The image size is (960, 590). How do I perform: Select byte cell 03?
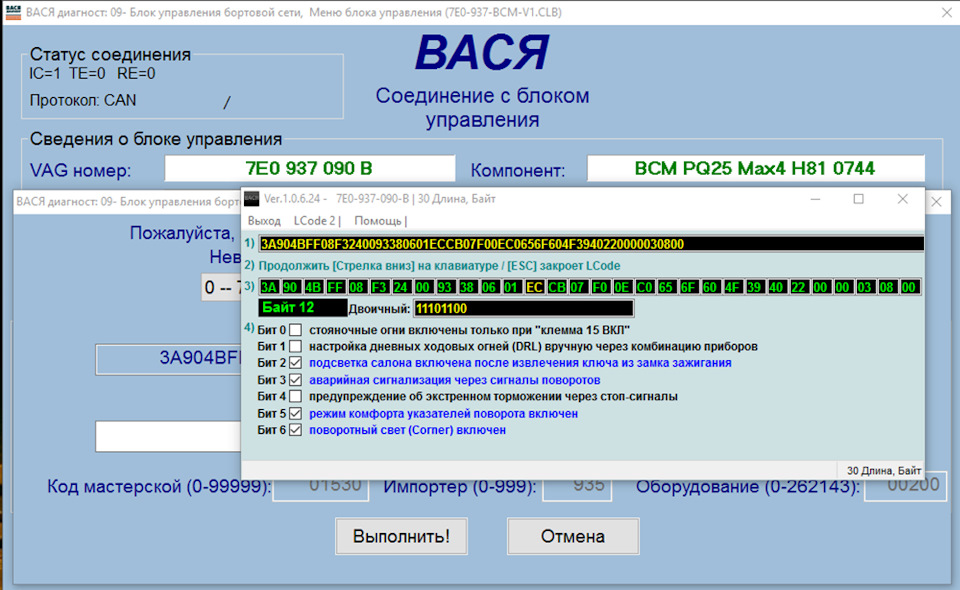coord(864,287)
